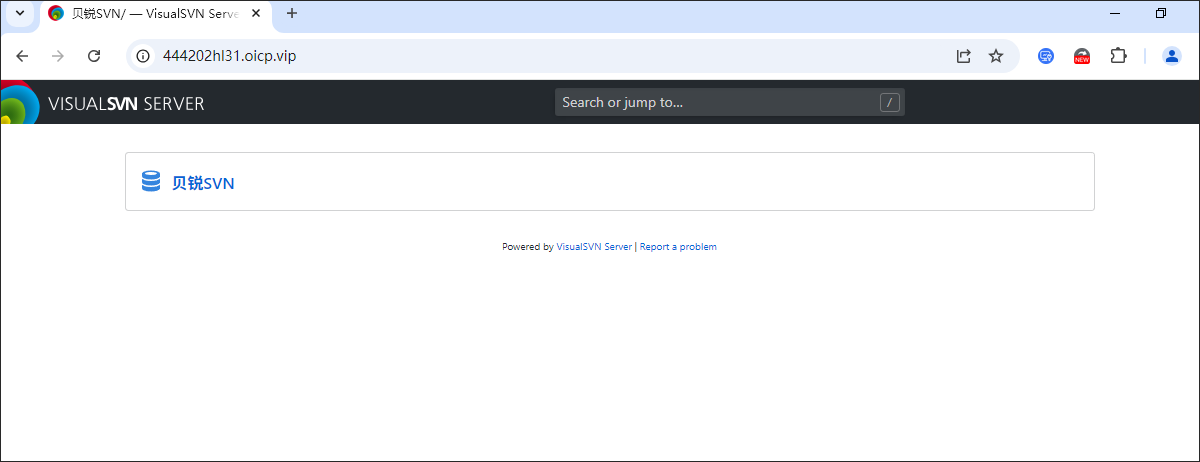Click the 'Powered by' footer text
The height and width of the screenshot is (462, 1200).
[x=527, y=247]
